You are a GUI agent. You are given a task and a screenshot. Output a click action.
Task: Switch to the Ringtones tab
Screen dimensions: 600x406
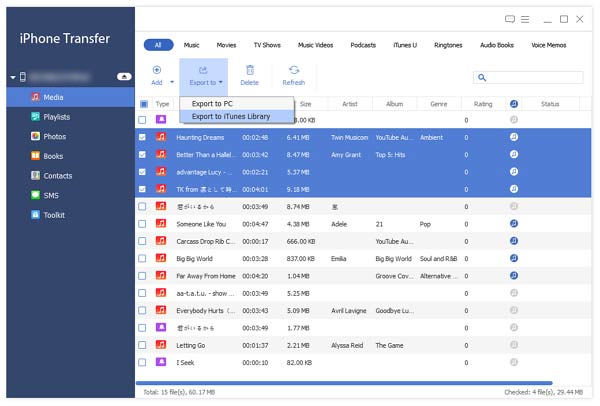point(448,45)
